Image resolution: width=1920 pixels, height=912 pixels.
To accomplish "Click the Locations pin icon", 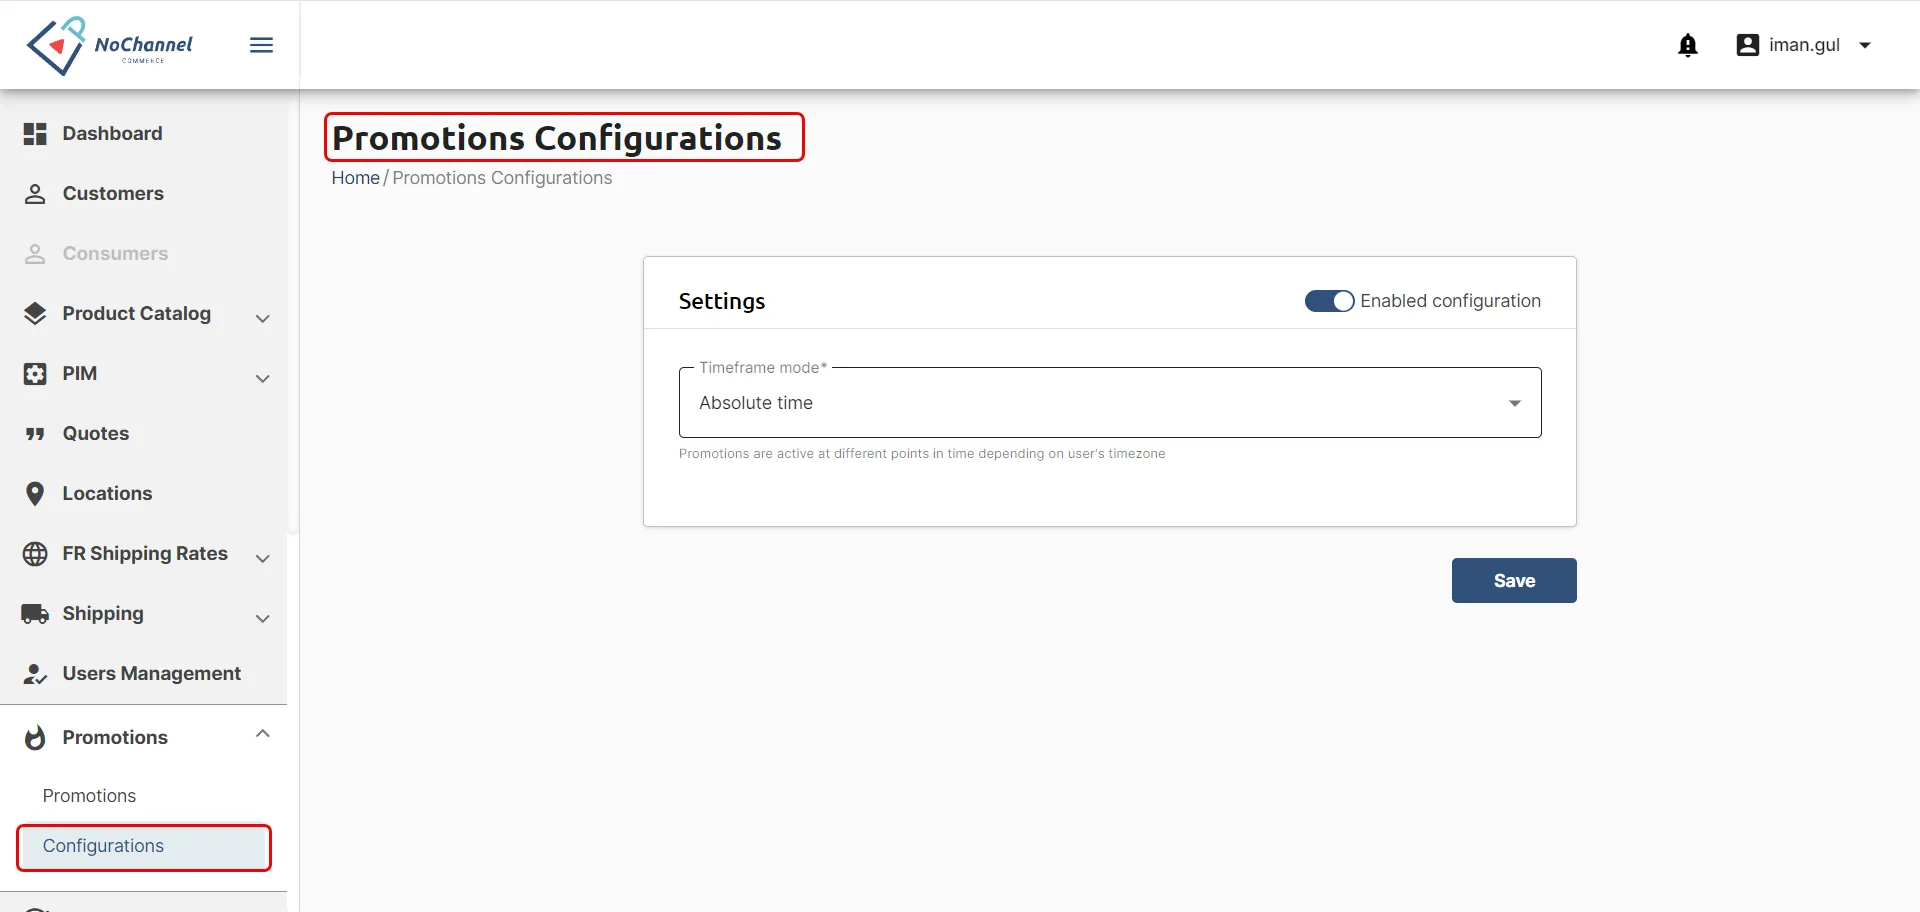I will (35, 494).
